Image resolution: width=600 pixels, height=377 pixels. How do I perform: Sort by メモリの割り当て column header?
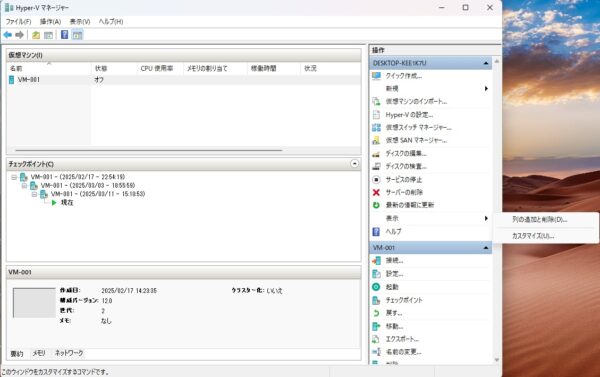(x=215, y=69)
